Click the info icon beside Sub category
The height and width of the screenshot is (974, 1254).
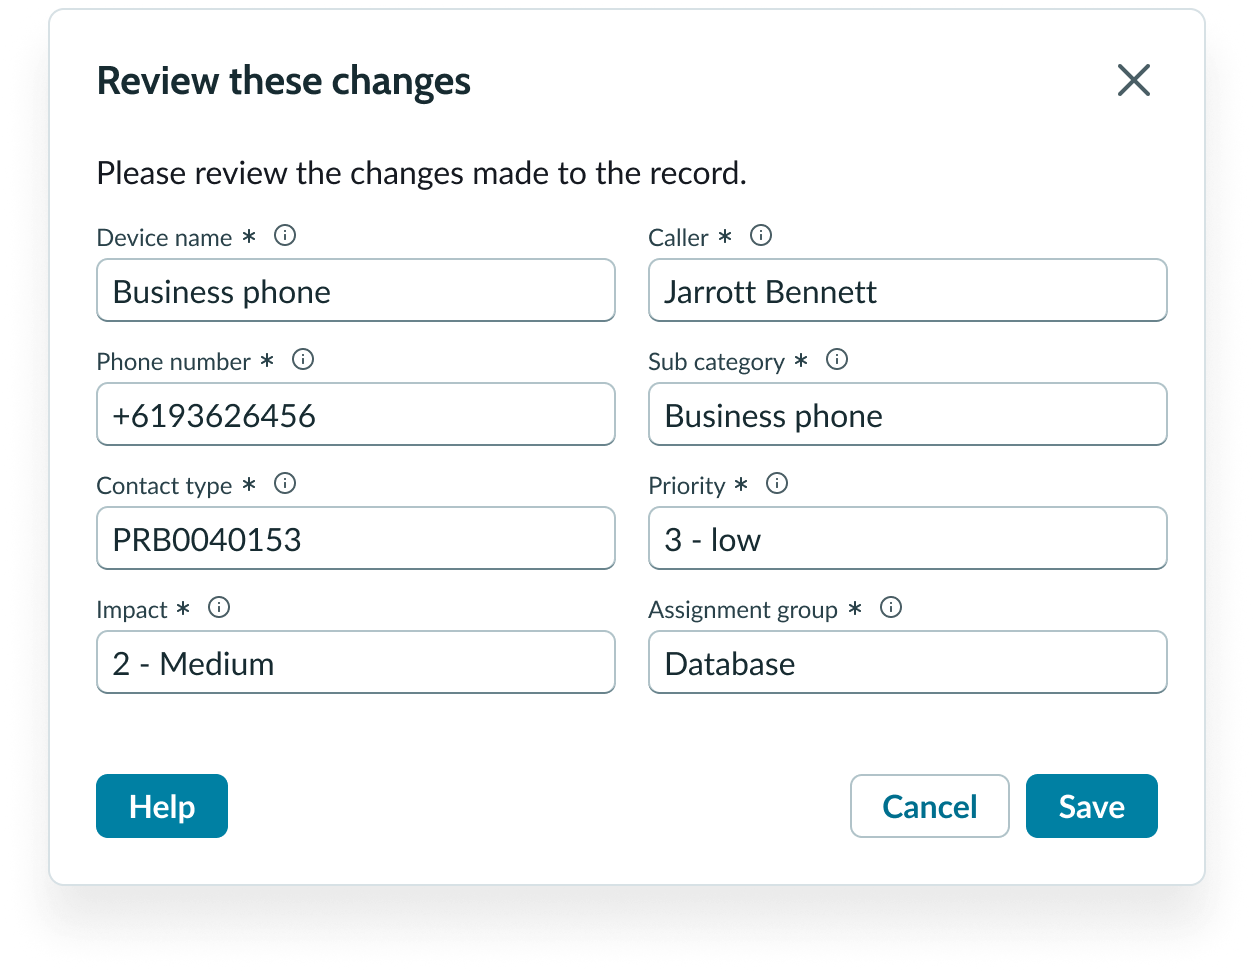[837, 360]
